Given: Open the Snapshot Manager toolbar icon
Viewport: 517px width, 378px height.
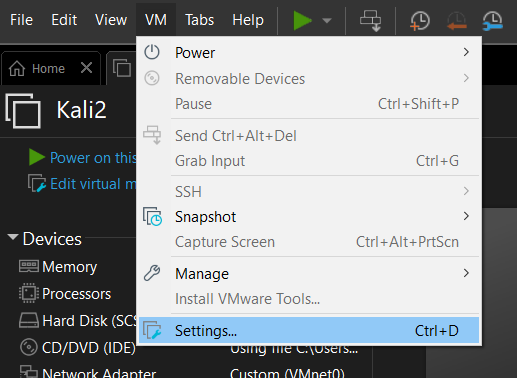Looking at the screenshot, I should pos(493,21).
